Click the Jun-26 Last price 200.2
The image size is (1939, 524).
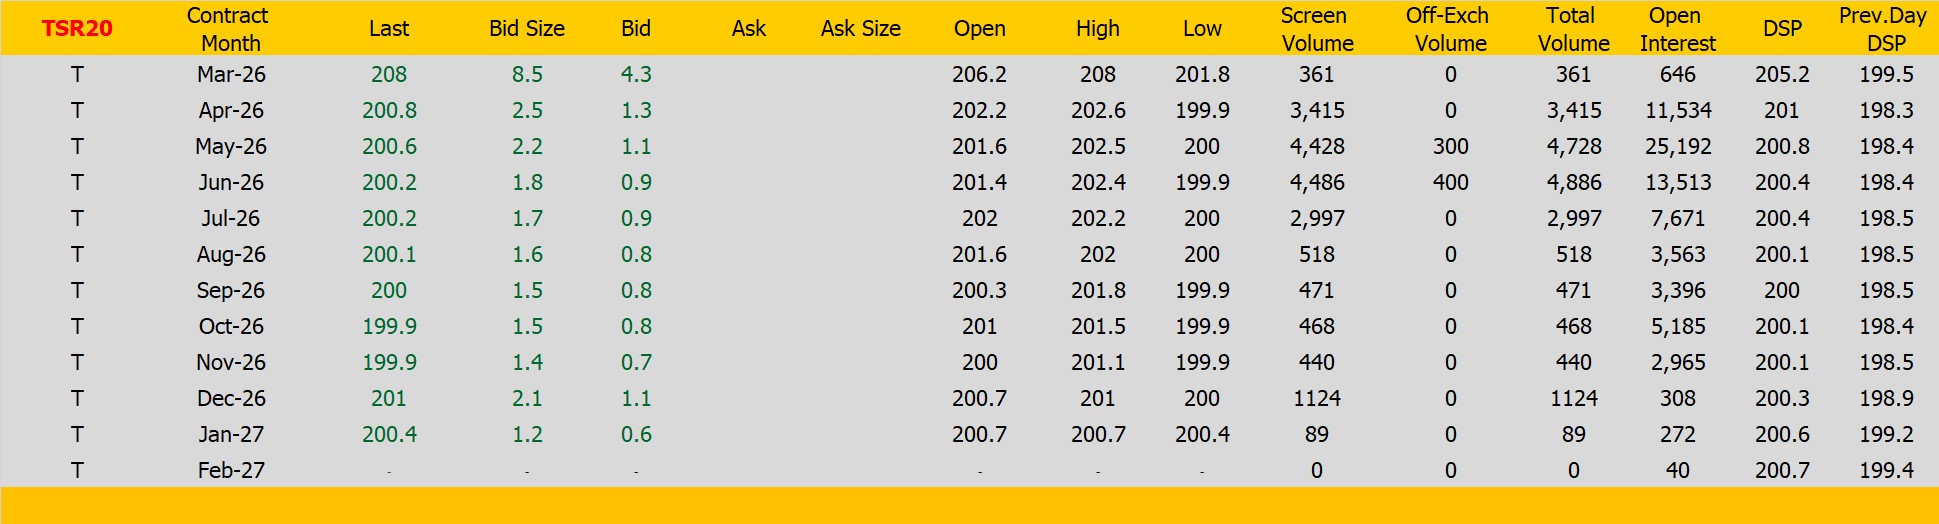pos(389,183)
